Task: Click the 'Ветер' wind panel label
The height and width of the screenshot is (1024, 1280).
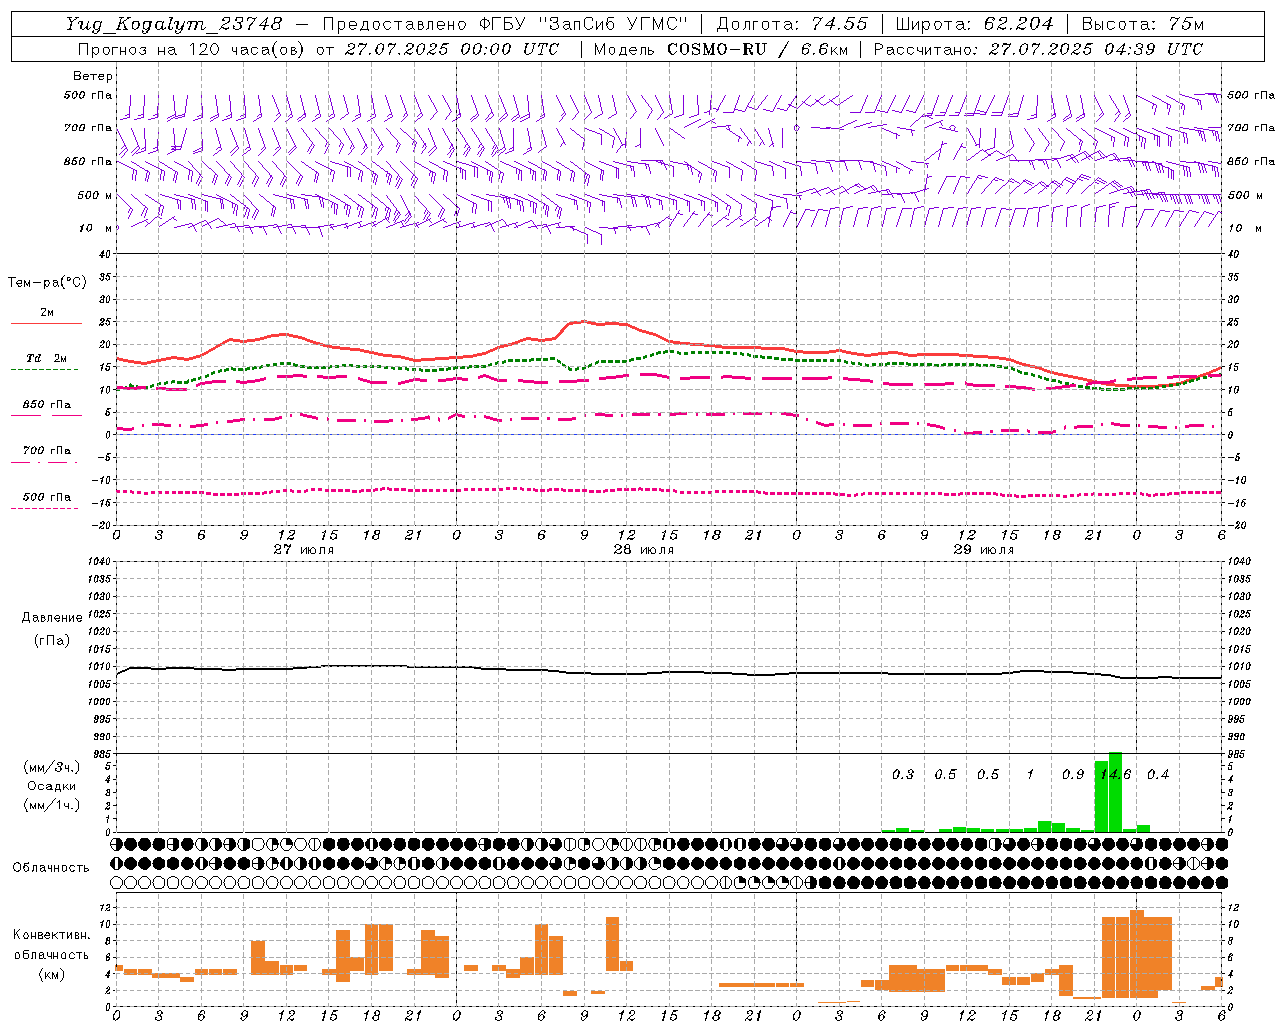Action: tap(93, 76)
